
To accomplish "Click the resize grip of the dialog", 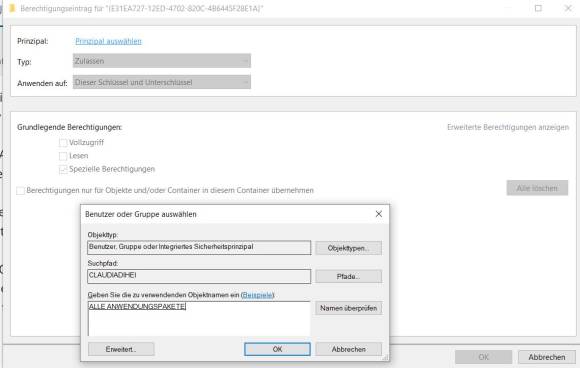I will click(x=385, y=358).
